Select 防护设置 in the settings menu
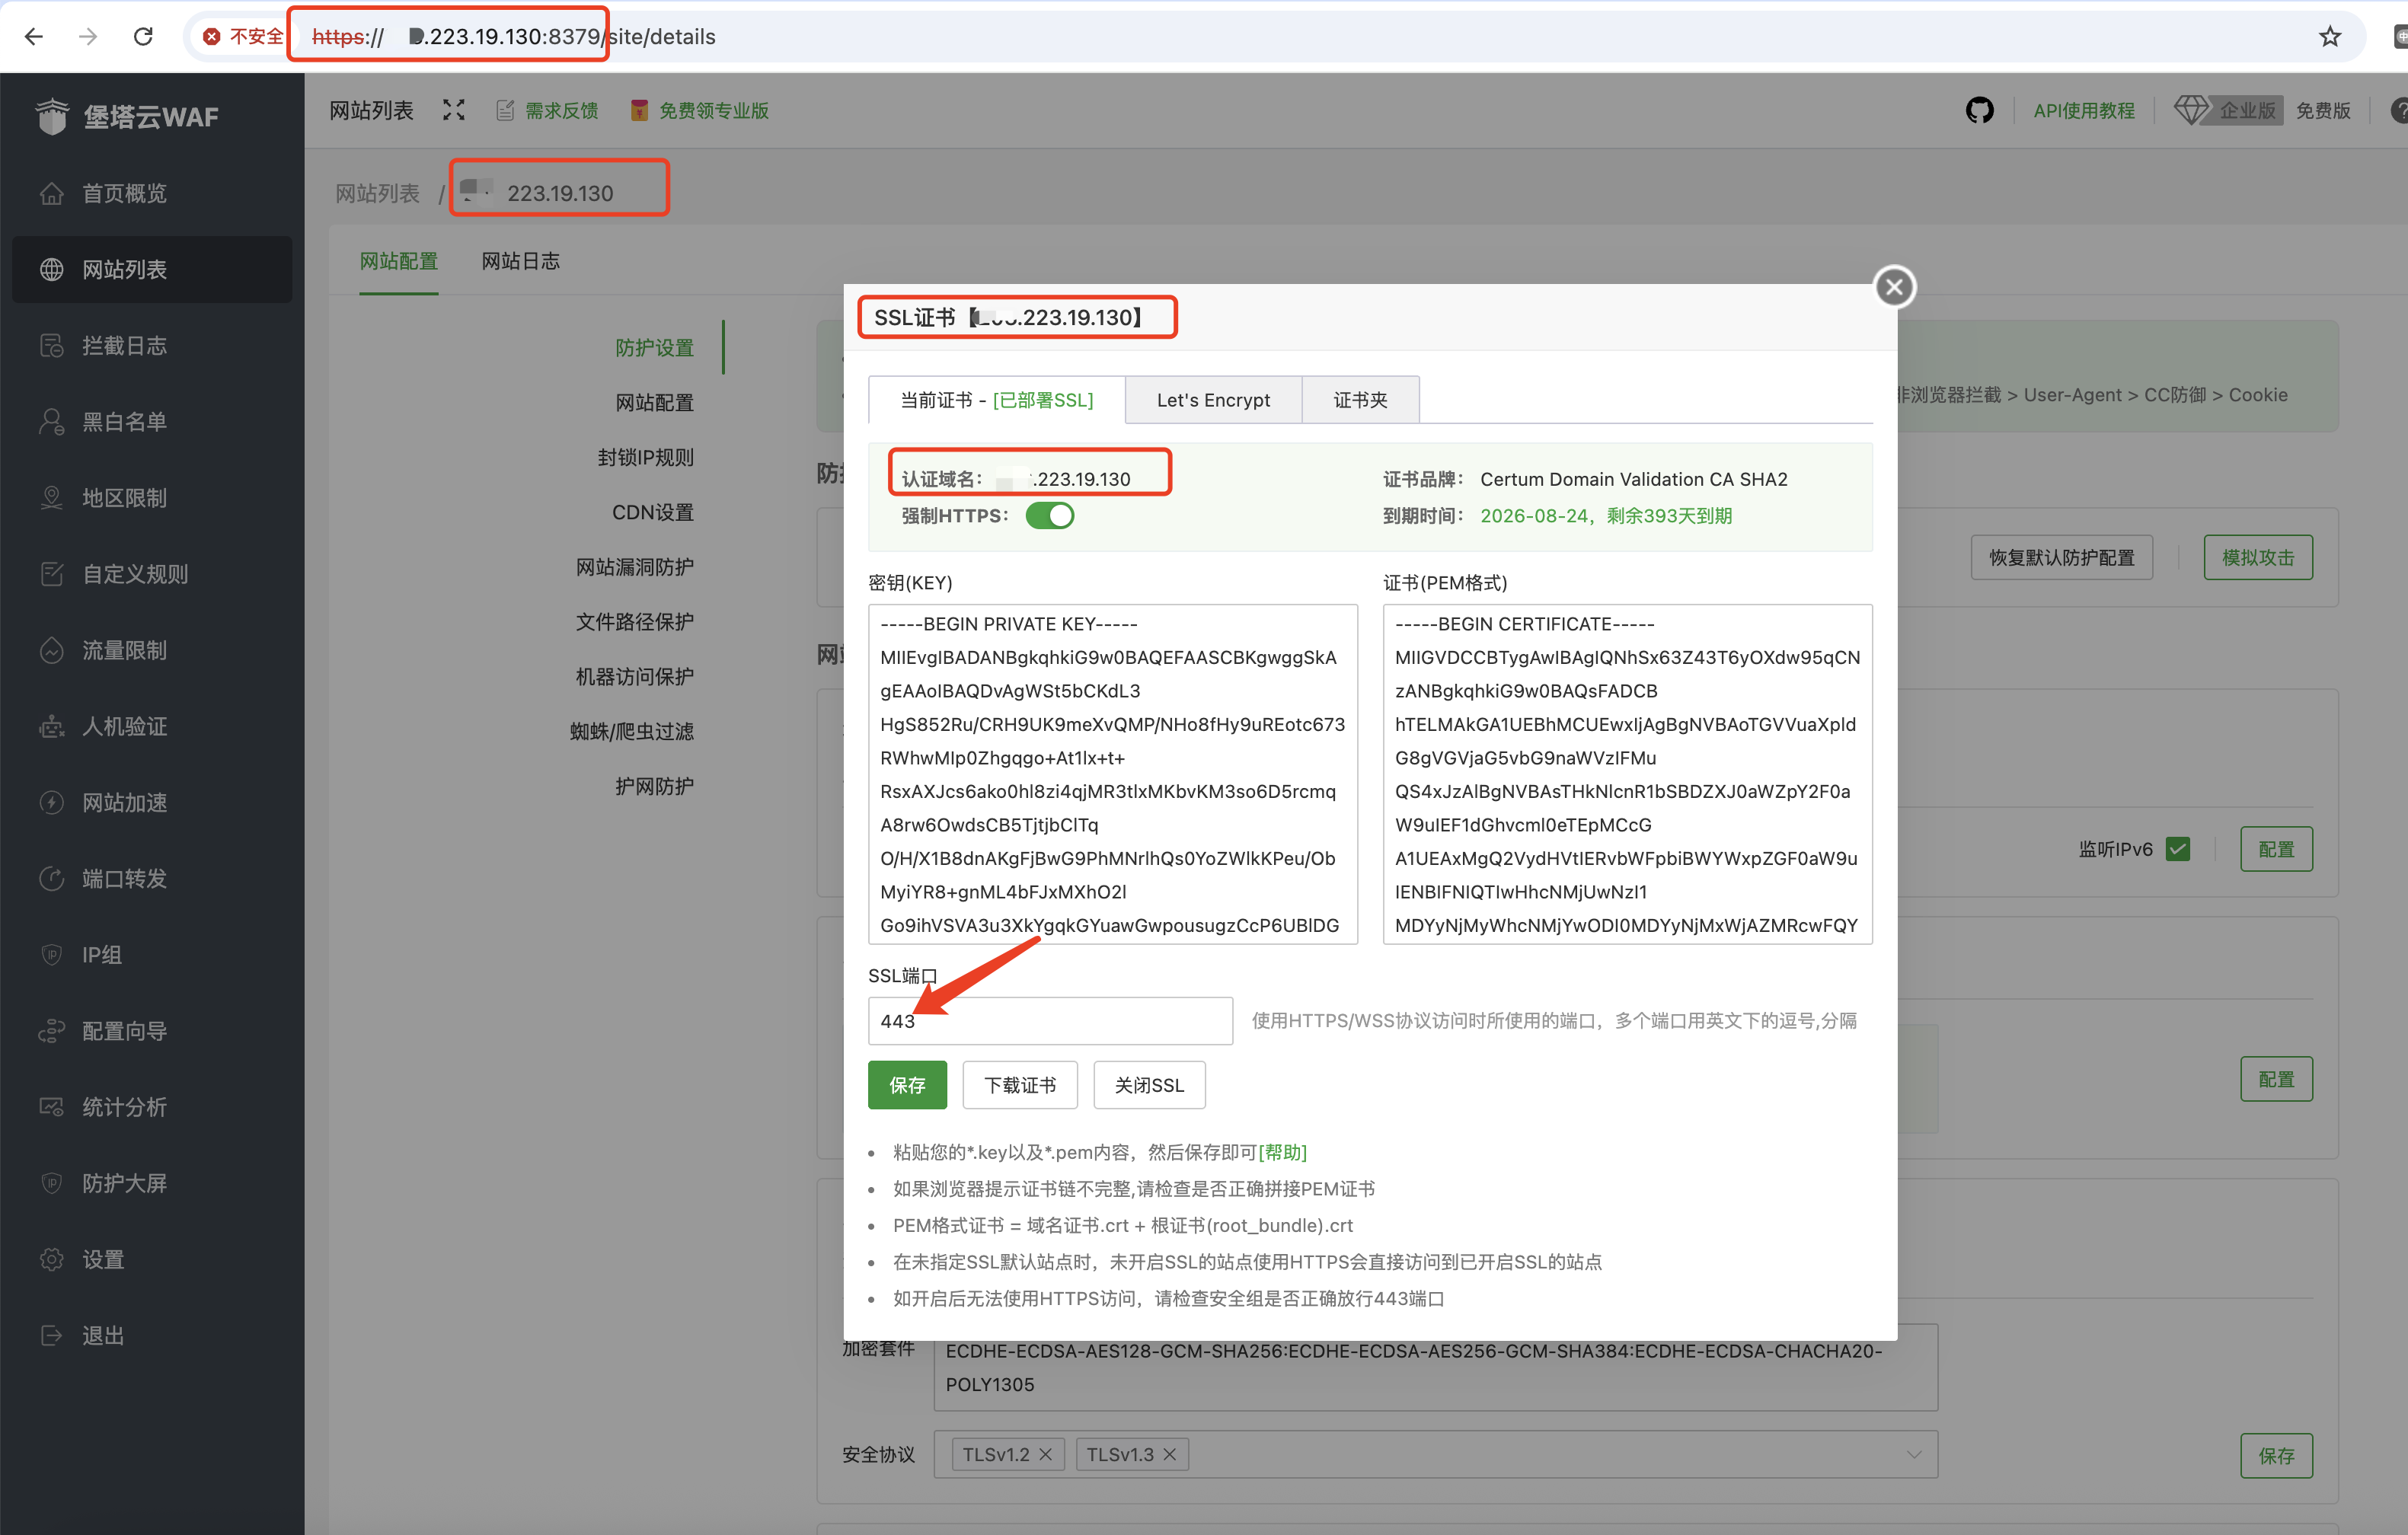The image size is (2408, 1535). 654,348
